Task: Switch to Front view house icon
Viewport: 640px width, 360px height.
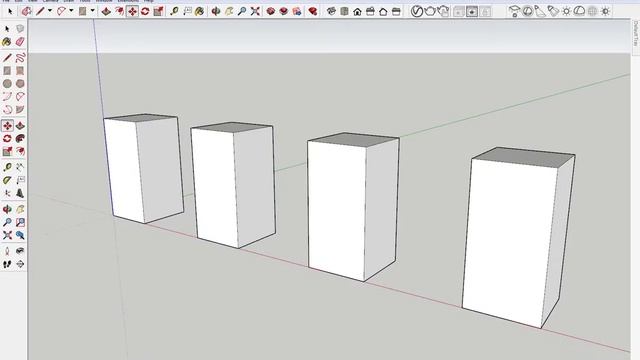Action: 357,11
